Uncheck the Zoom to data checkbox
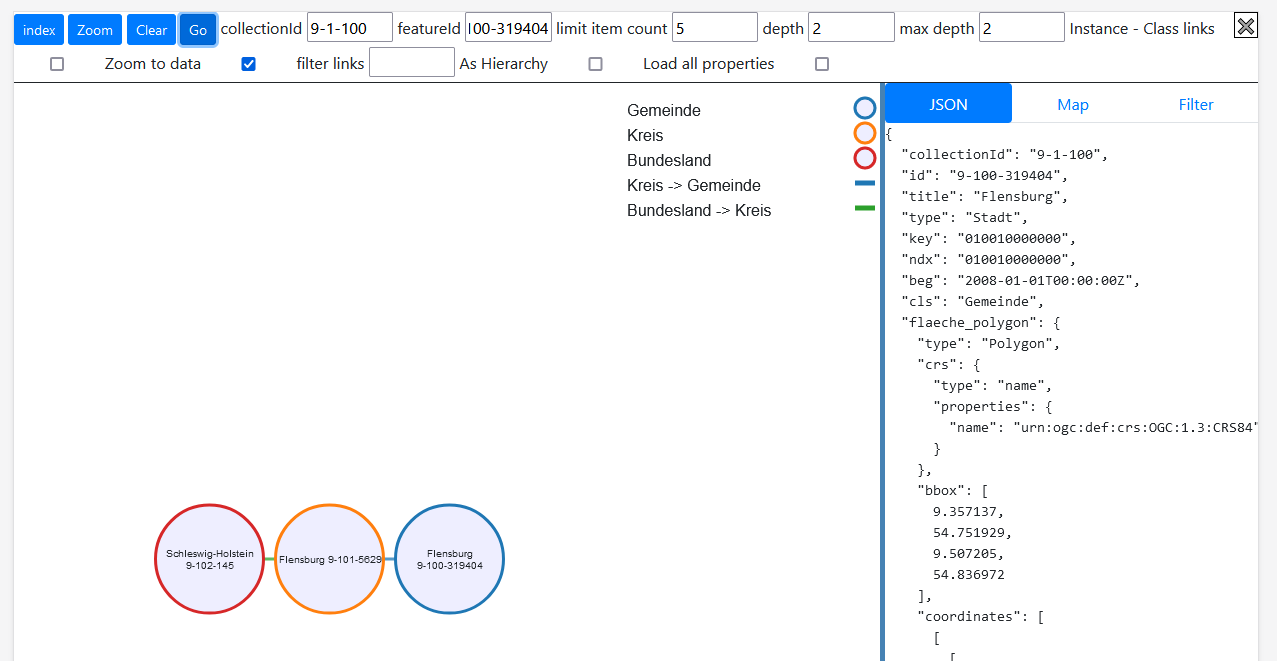Image resolution: width=1277 pixels, height=661 pixels. 249,64
